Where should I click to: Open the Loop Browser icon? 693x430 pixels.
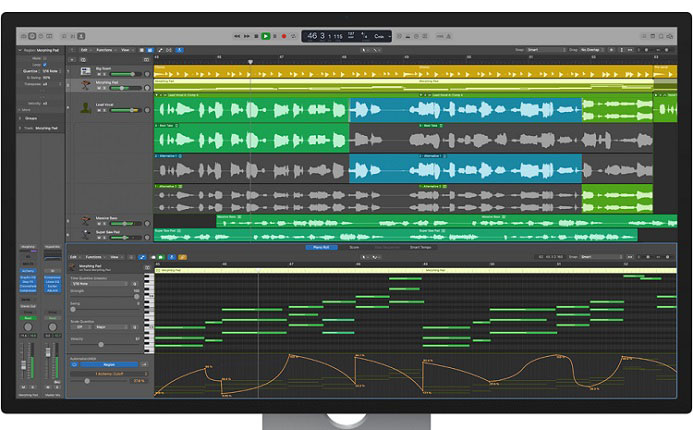tap(661, 36)
